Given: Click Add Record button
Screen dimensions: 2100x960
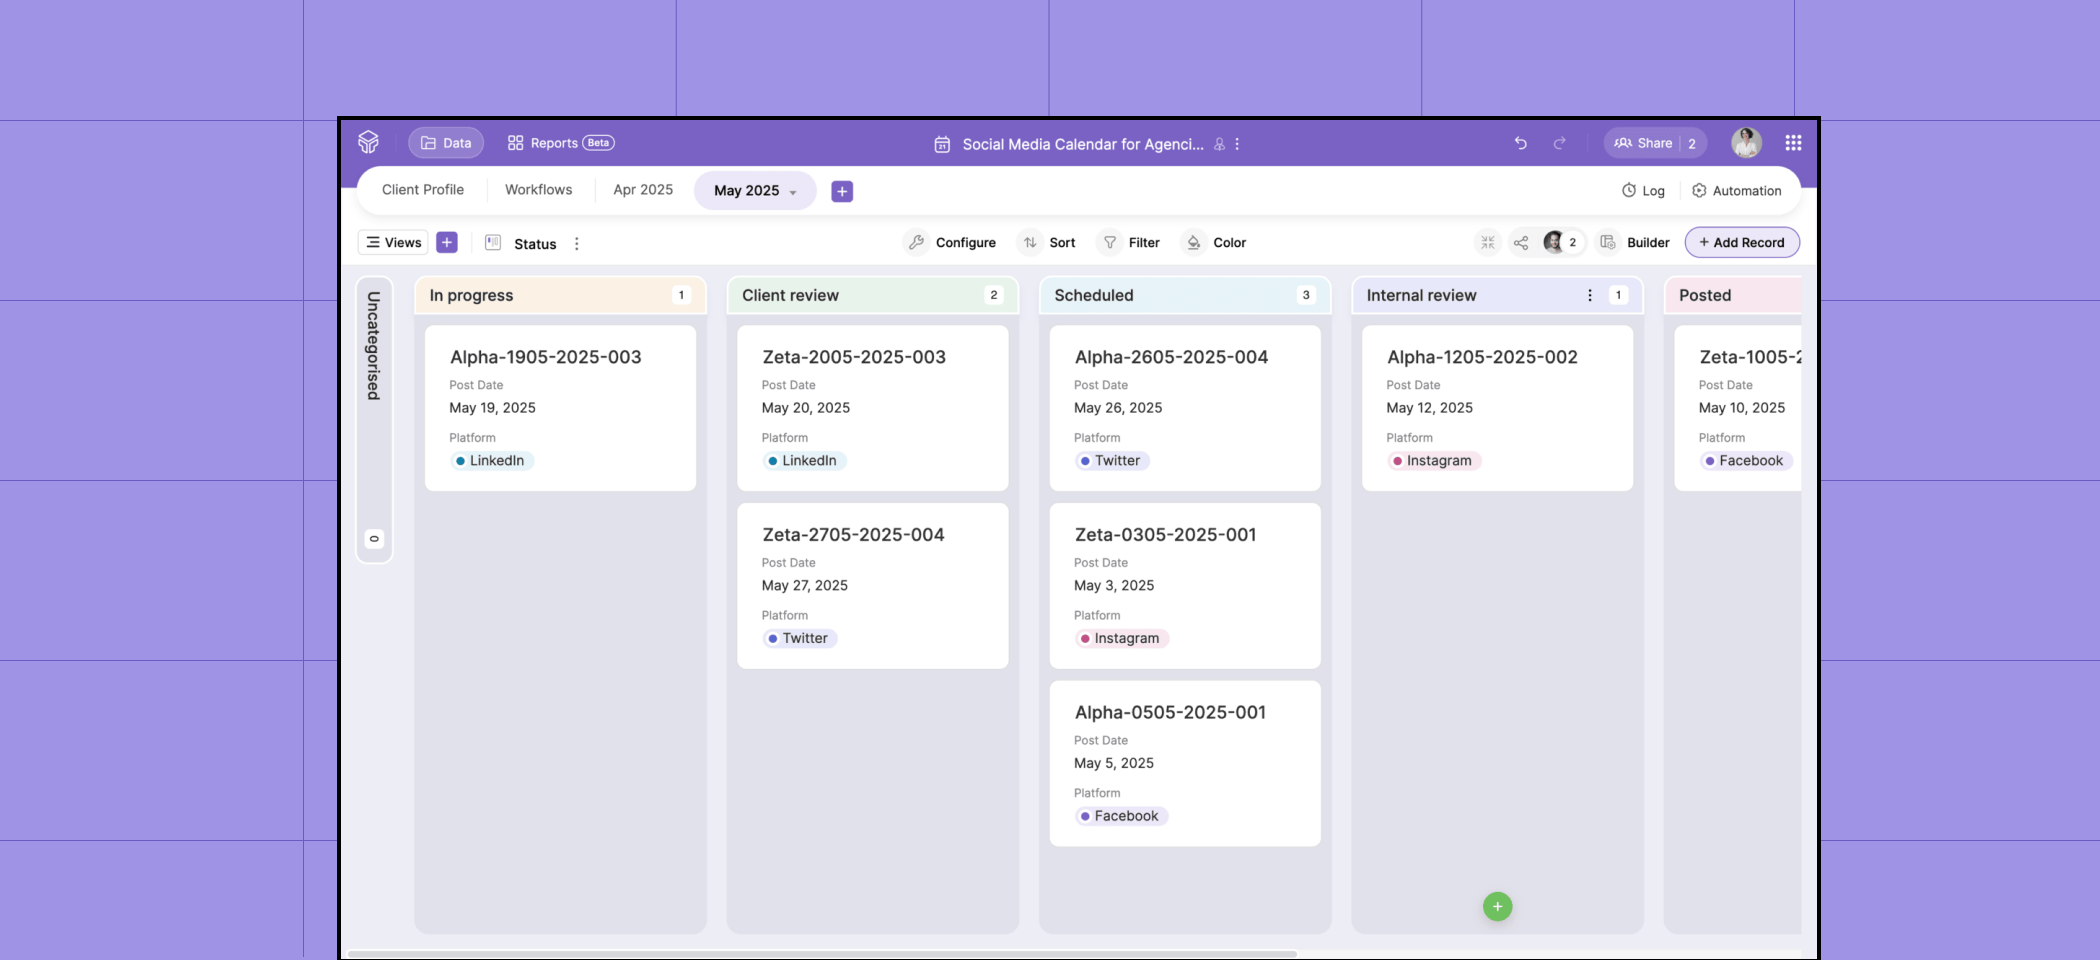Looking at the screenshot, I should tap(1742, 242).
